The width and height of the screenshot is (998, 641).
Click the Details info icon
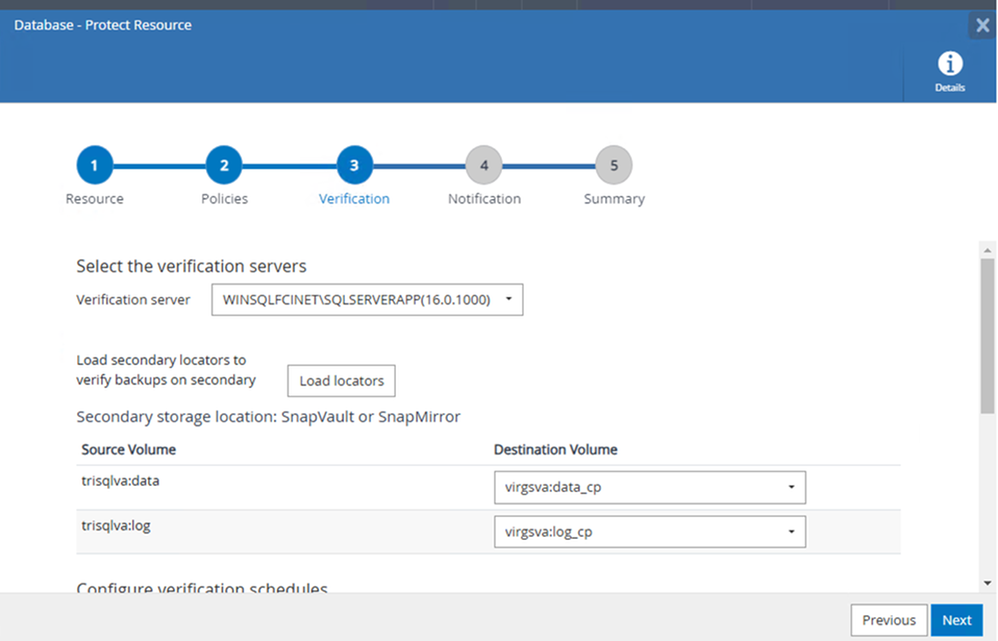pos(949,65)
